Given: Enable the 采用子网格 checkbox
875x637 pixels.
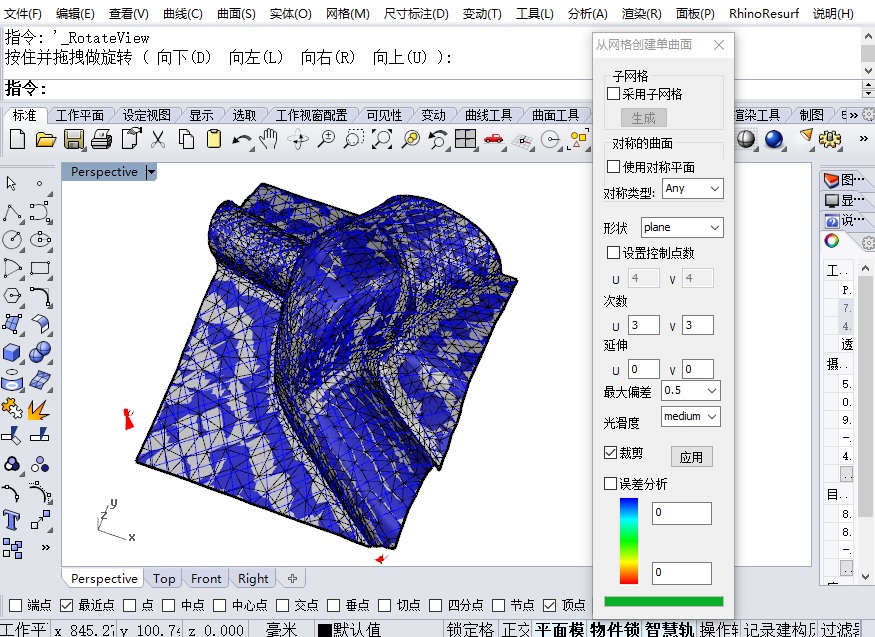Looking at the screenshot, I should point(614,94).
